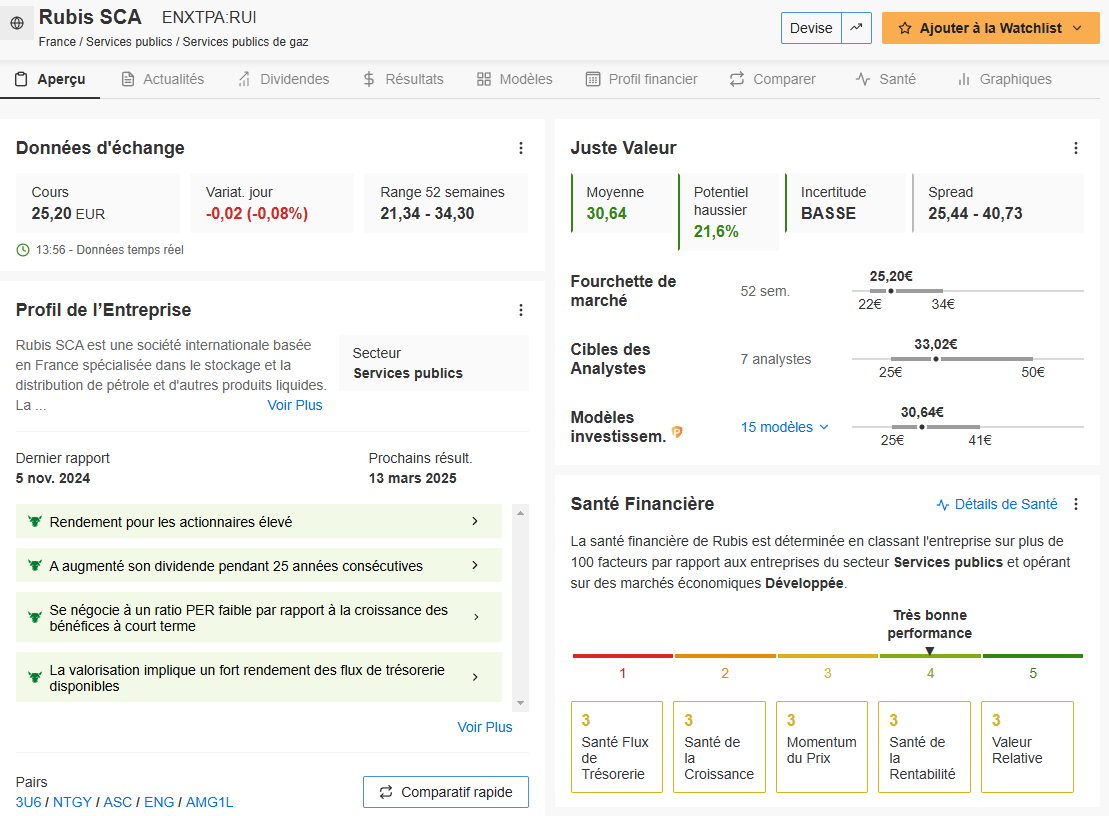Switch to the Aperçu tab

pyautogui.click(x=50, y=79)
